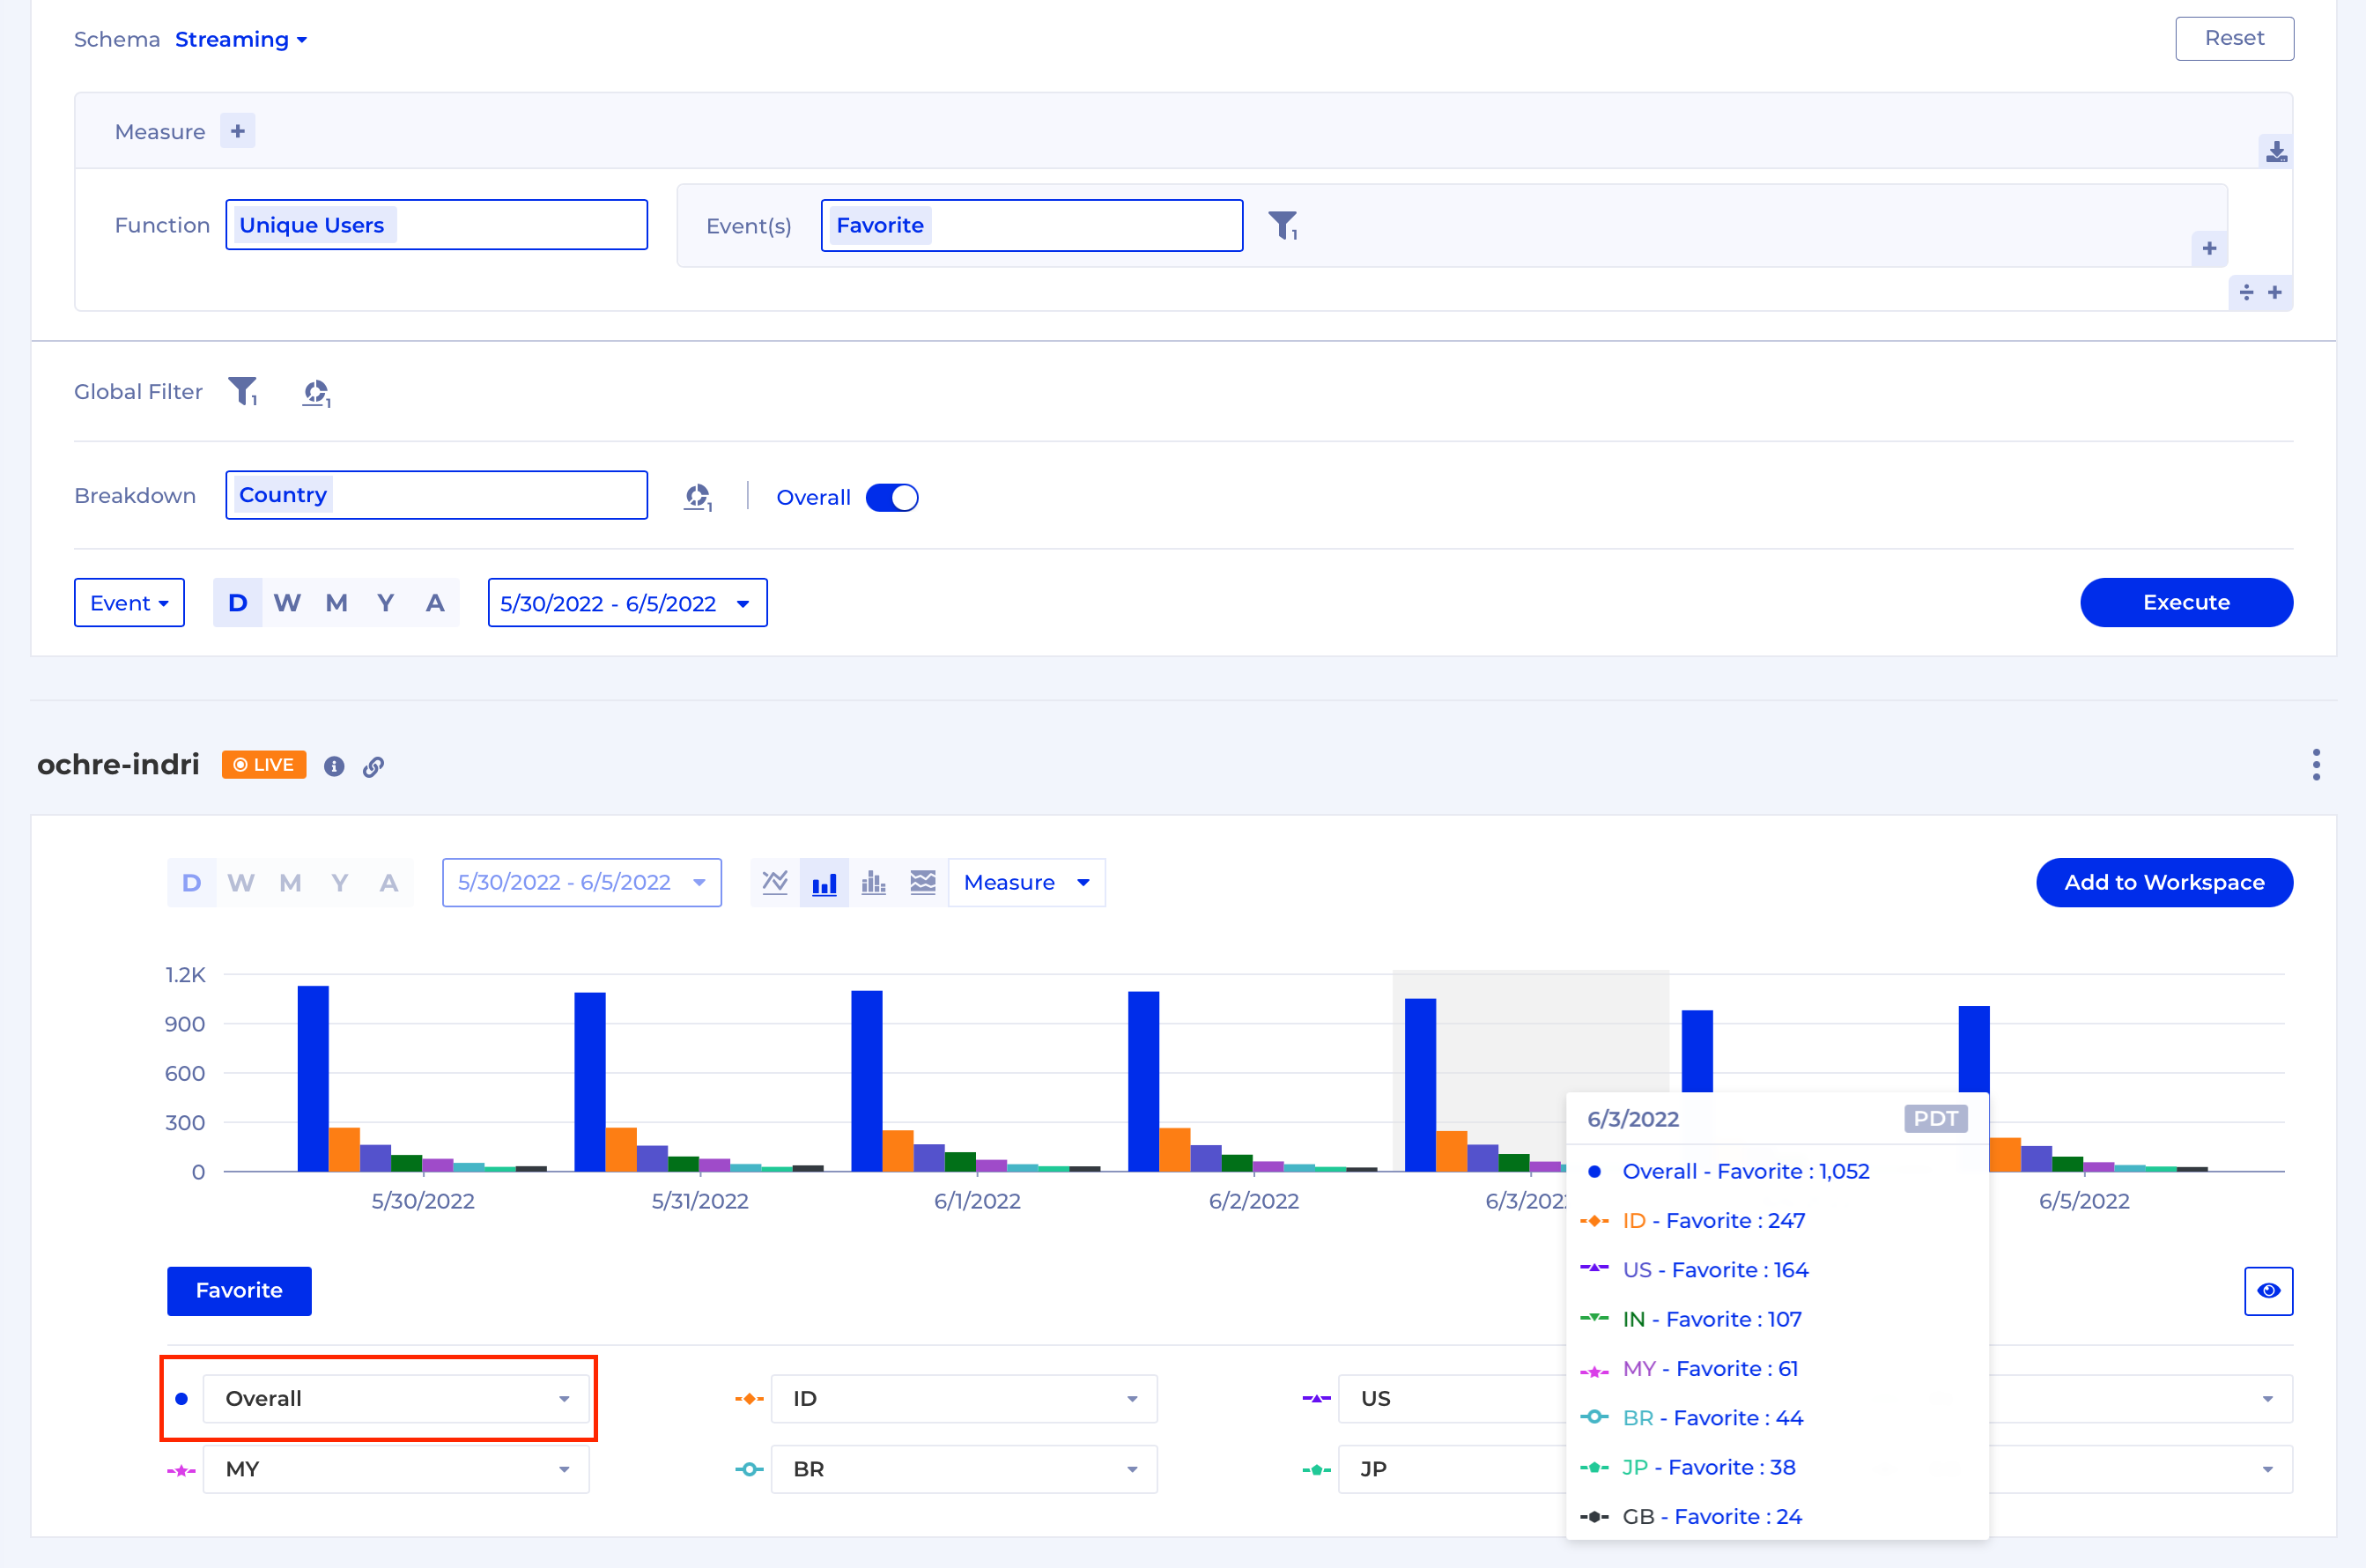Toggle series visibility eye button
Screen dimensions: 2366x1568
pos(2268,1290)
